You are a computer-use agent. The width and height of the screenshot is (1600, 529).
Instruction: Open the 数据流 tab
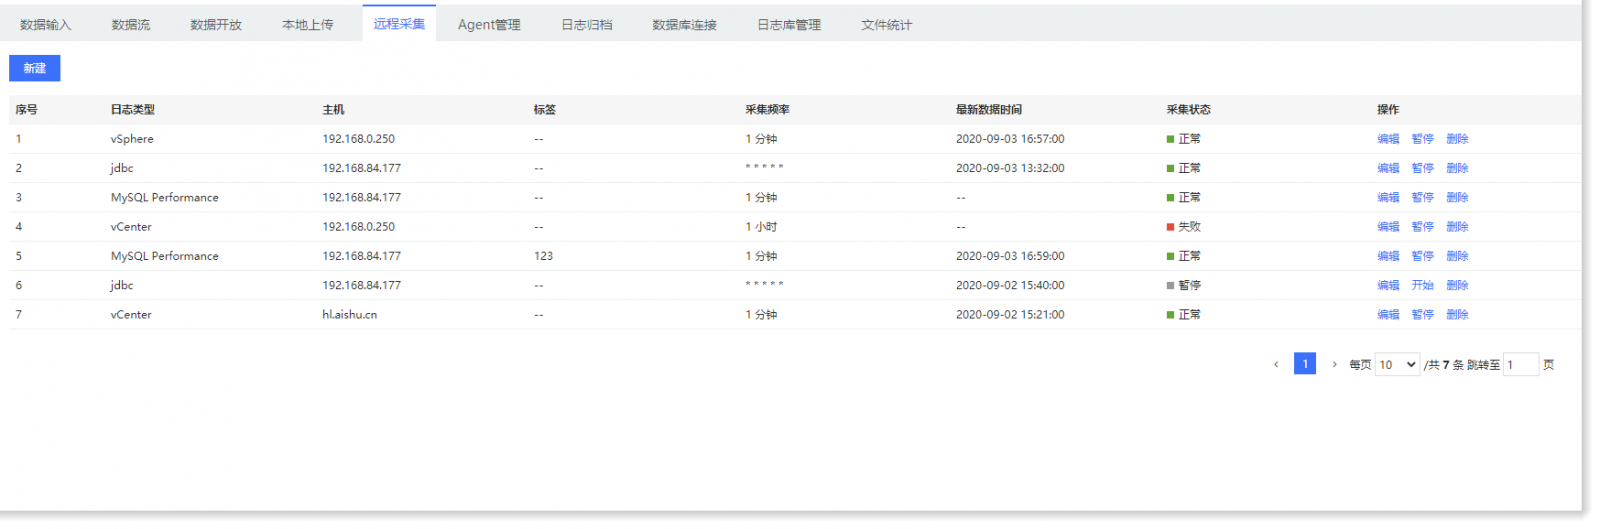pos(131,25)
